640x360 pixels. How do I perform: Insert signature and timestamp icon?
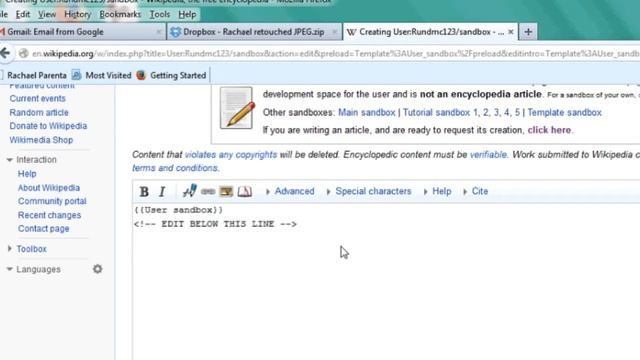tap(189, 191)
